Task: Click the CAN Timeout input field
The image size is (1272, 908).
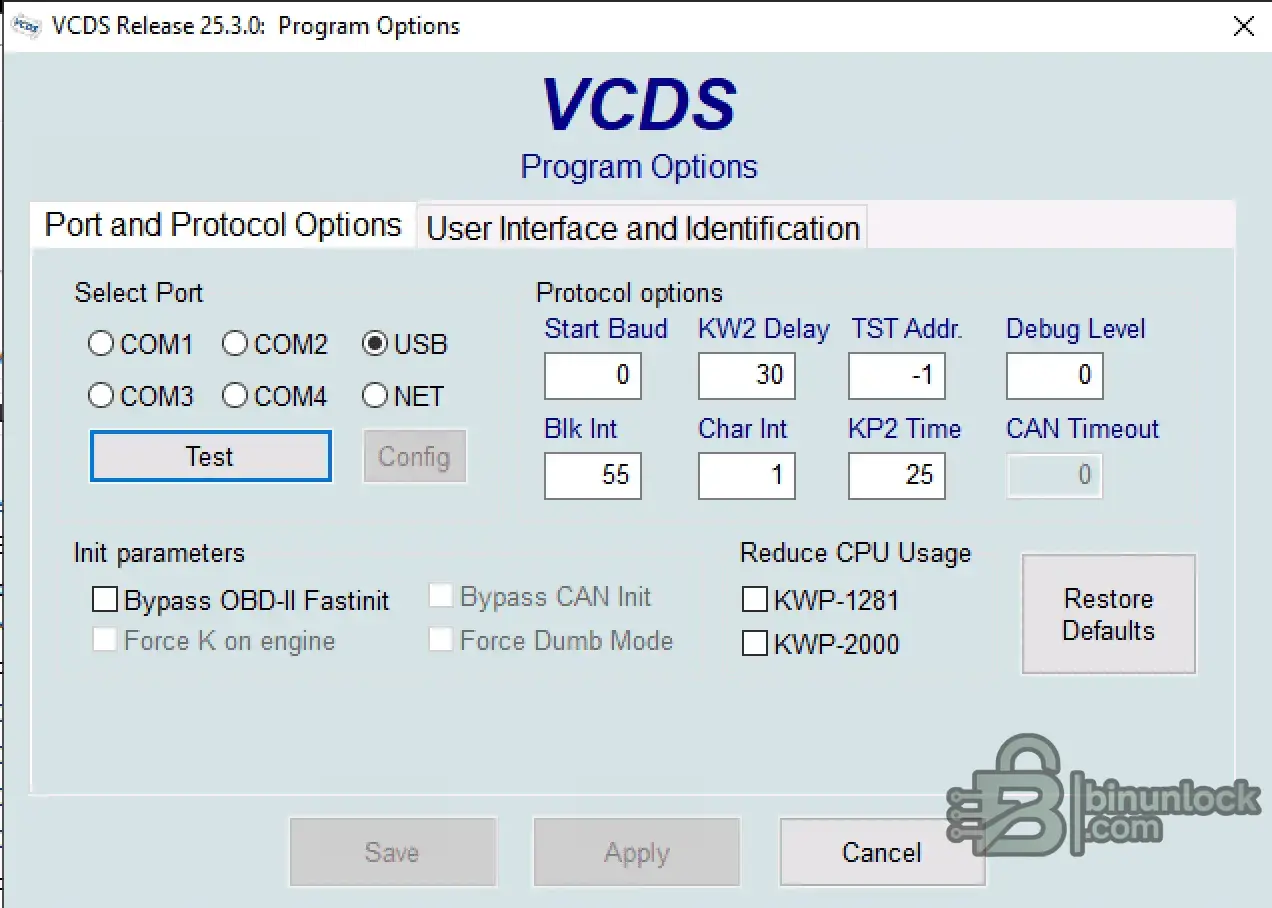Action: 1055,475
